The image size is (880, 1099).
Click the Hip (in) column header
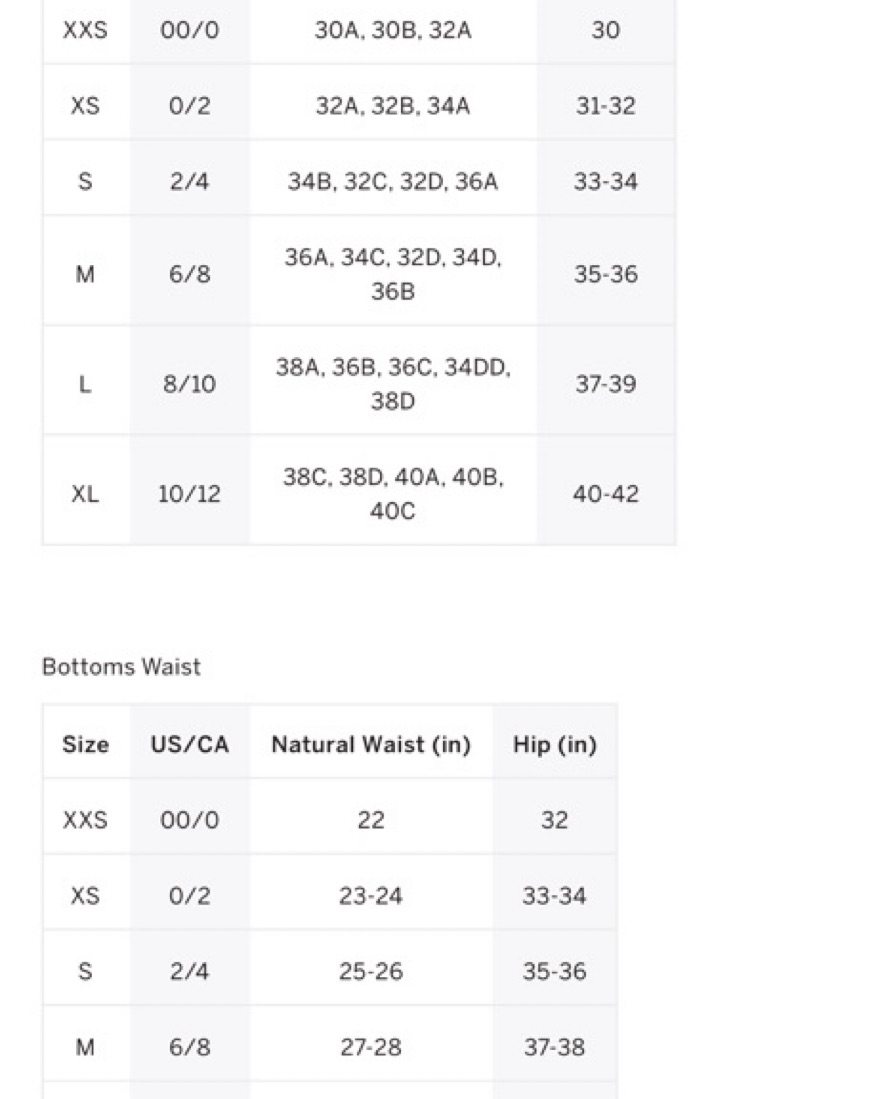(x=554, y=745)
